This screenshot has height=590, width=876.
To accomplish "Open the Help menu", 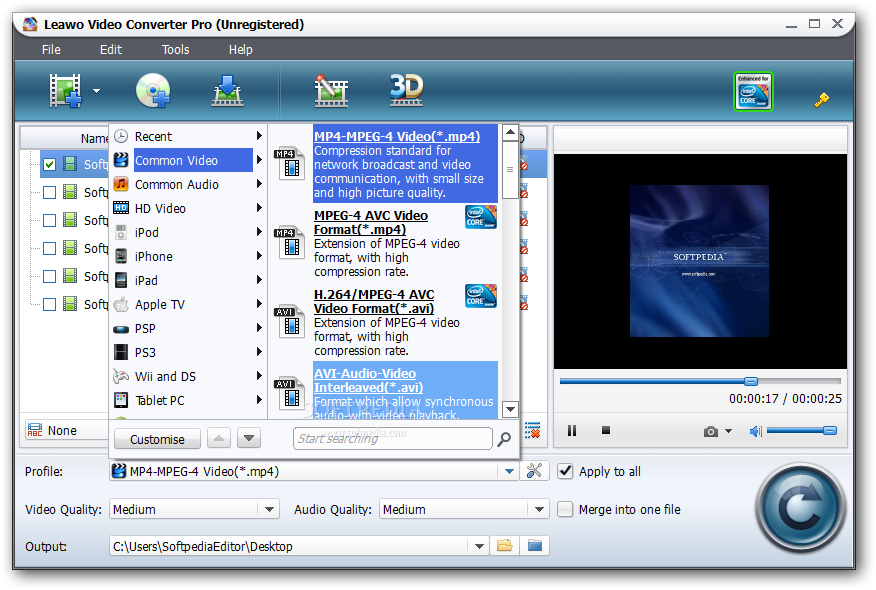I will point(240,50).
